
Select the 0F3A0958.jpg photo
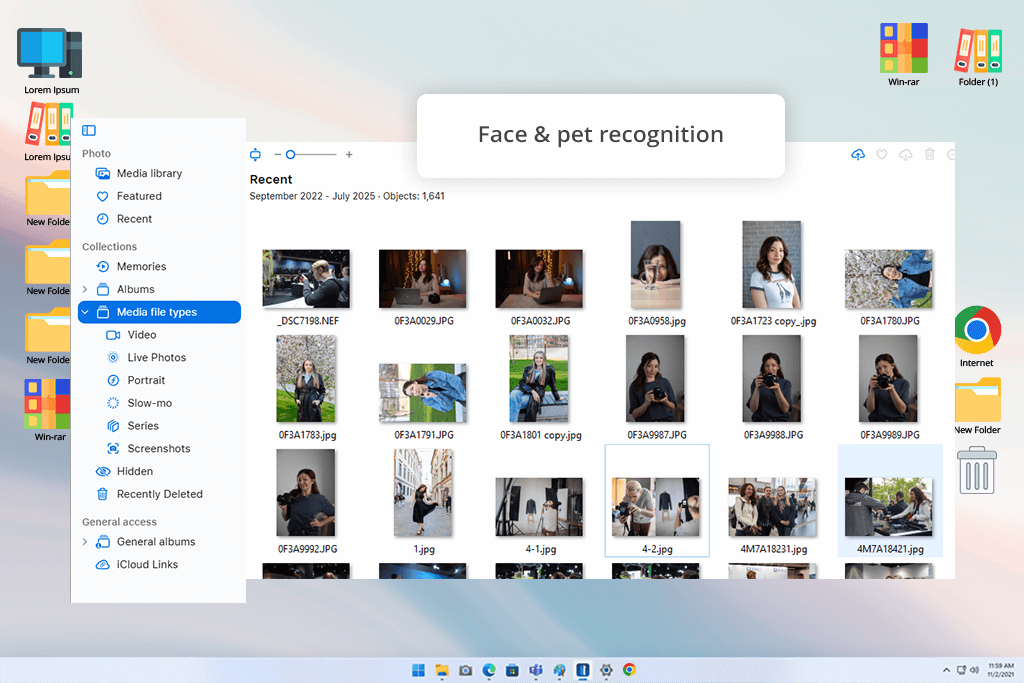[x=656, y=264]
